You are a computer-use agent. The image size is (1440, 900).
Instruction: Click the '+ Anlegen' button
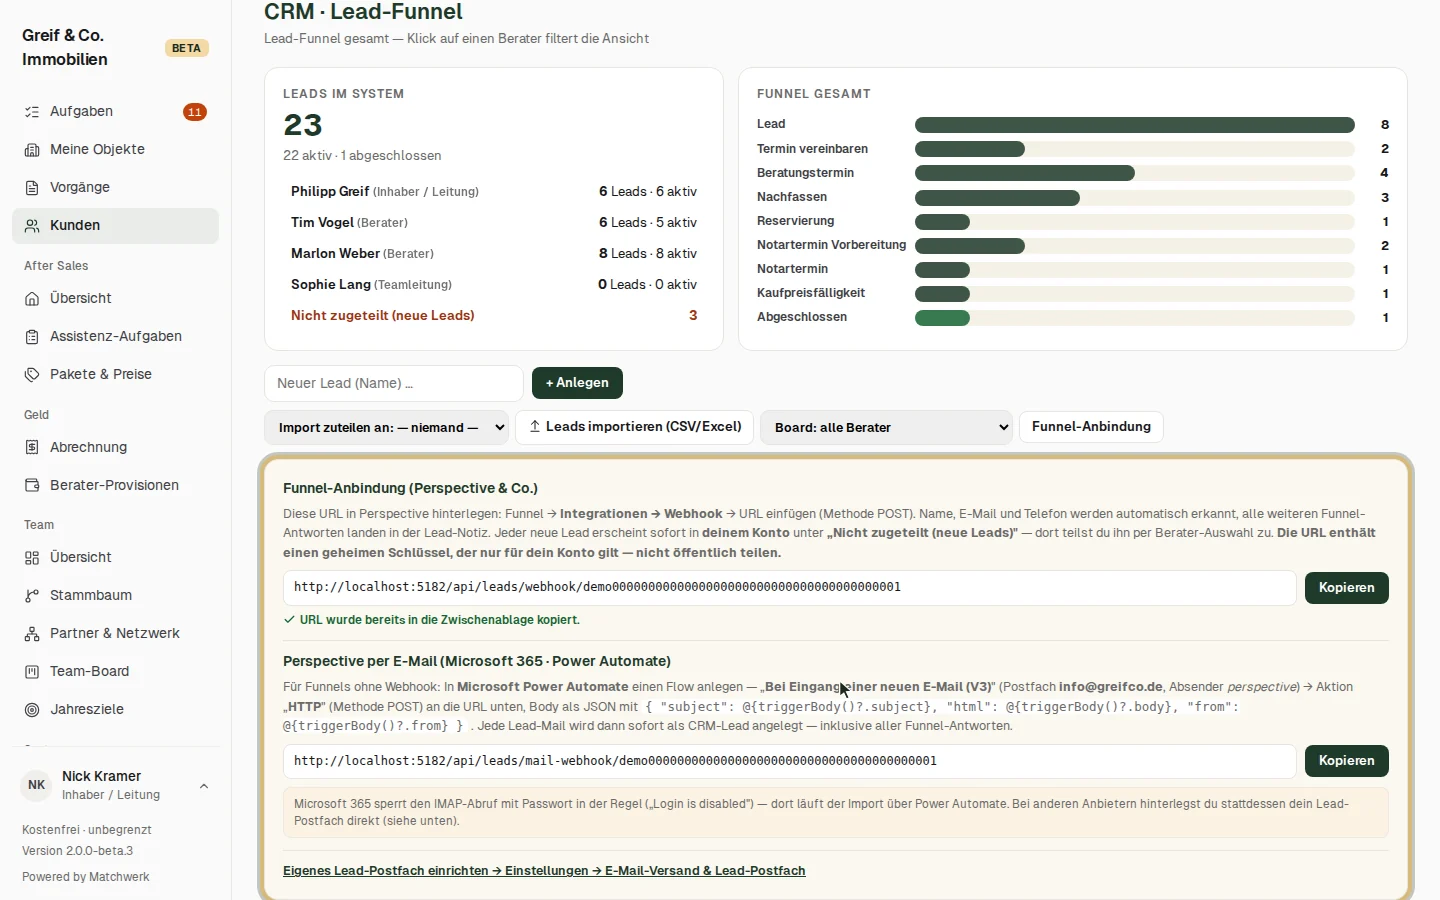coord(577,383)
